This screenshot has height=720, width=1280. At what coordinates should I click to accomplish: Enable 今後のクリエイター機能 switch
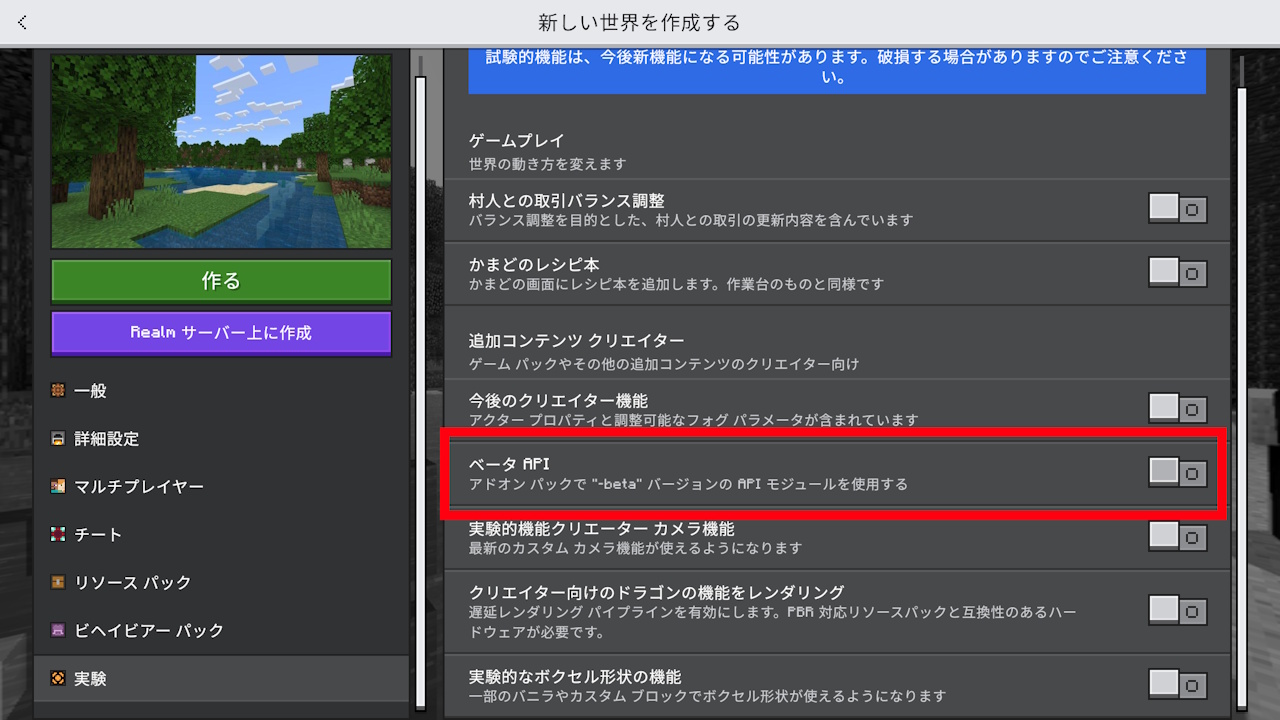[1177, 408]
